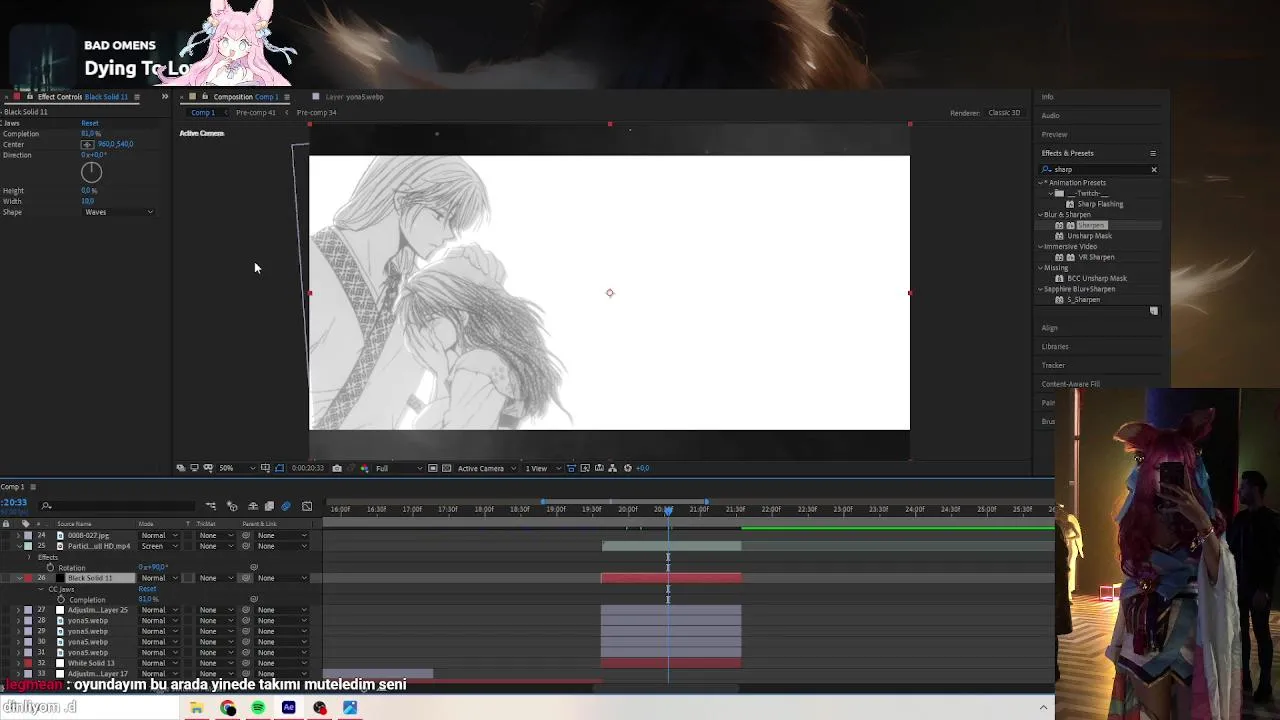Switch to the Layer yona5.webp tab
The image size is (1280, 720).
(x=354, y=97)
